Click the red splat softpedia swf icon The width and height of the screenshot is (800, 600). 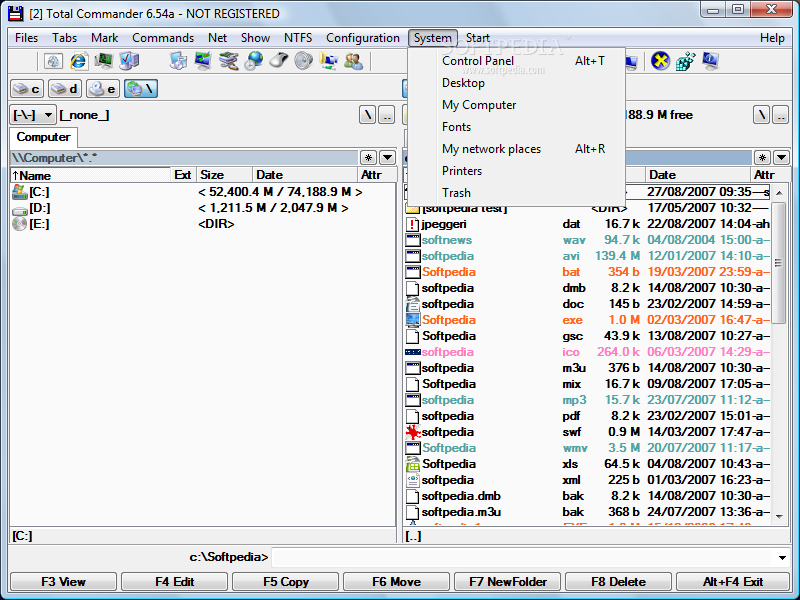click(412, 432)
